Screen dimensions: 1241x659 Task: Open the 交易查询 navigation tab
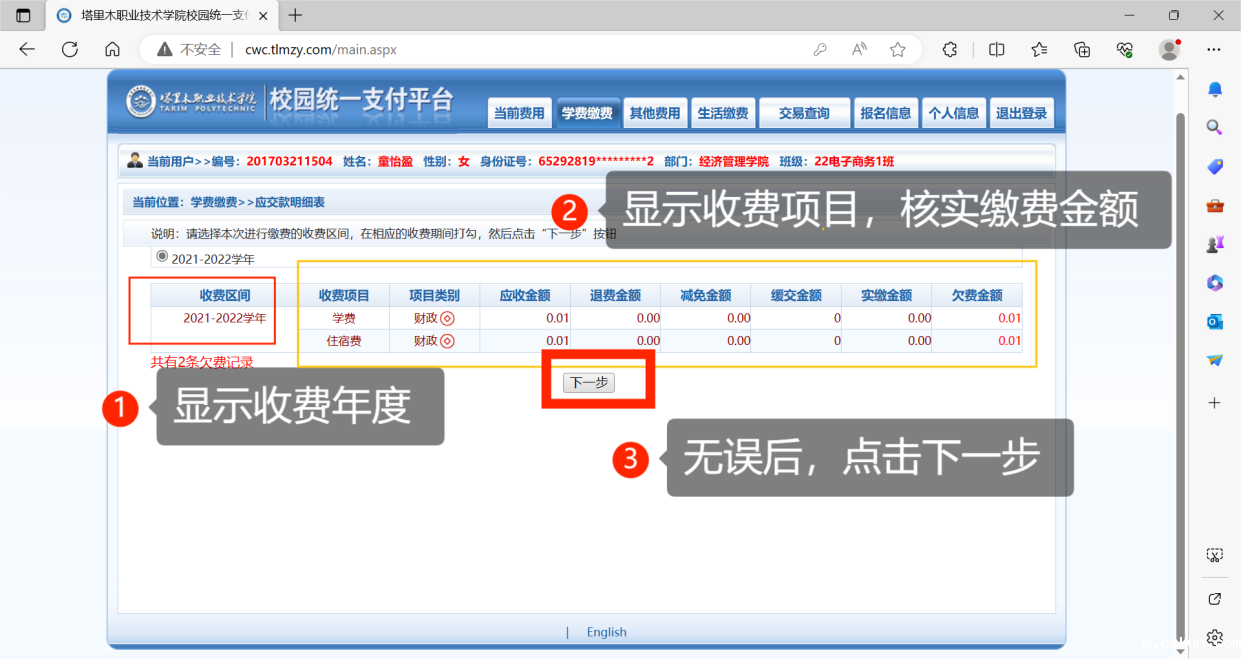804,113
